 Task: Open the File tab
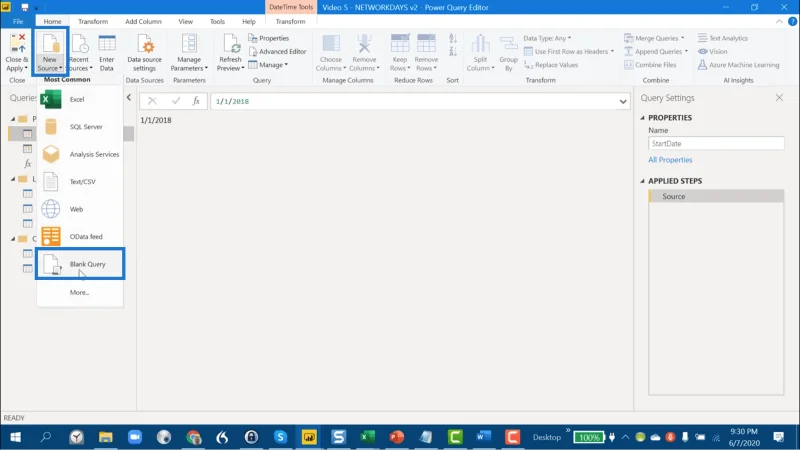[18, 21]
